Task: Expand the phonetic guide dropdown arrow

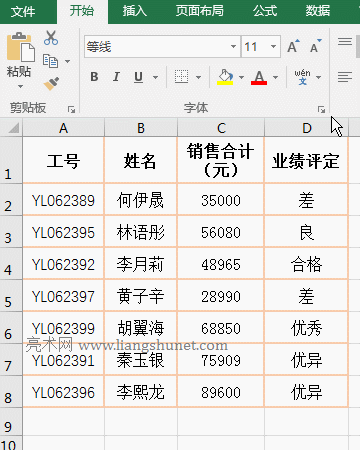Action: pyautogui.click(x=319, y=77)
